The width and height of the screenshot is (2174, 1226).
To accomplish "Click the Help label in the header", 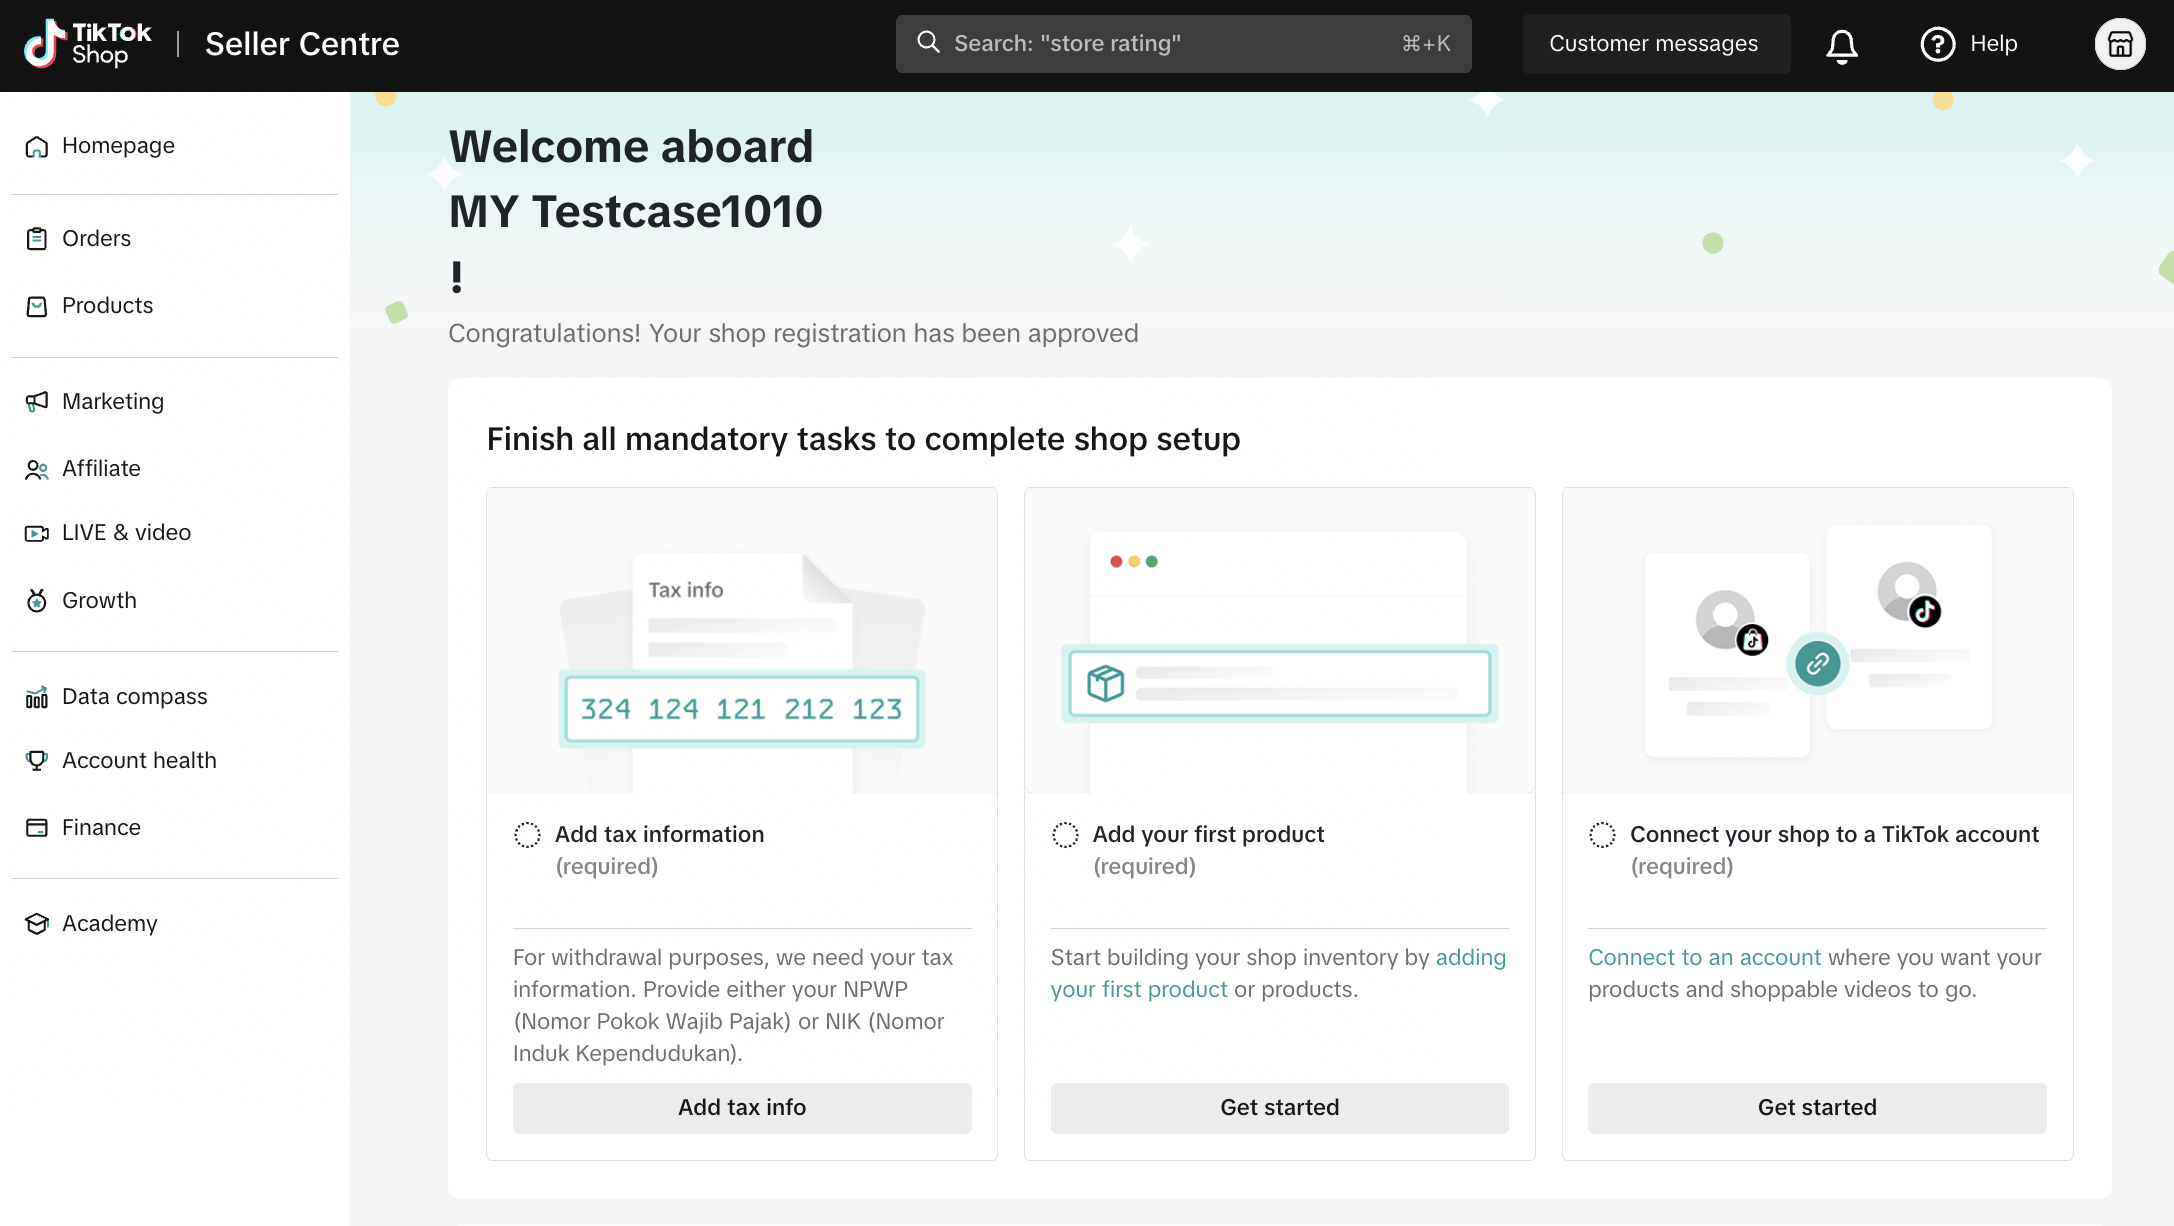I will pyautogui.click(x=1994, y=44).
